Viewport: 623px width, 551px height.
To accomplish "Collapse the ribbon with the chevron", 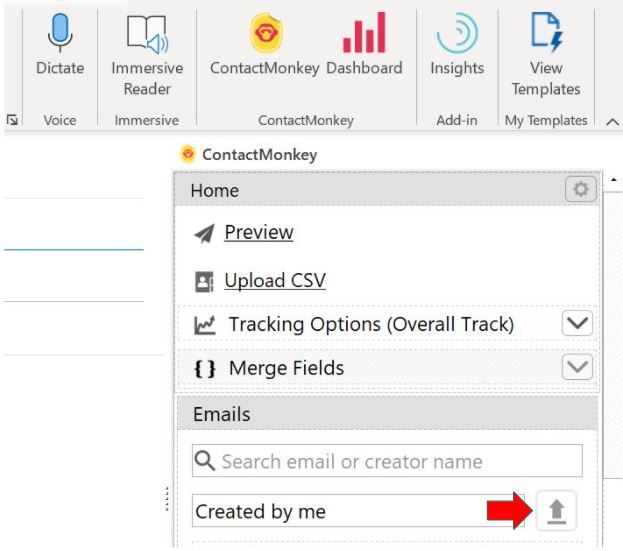I will pos(612,122).
